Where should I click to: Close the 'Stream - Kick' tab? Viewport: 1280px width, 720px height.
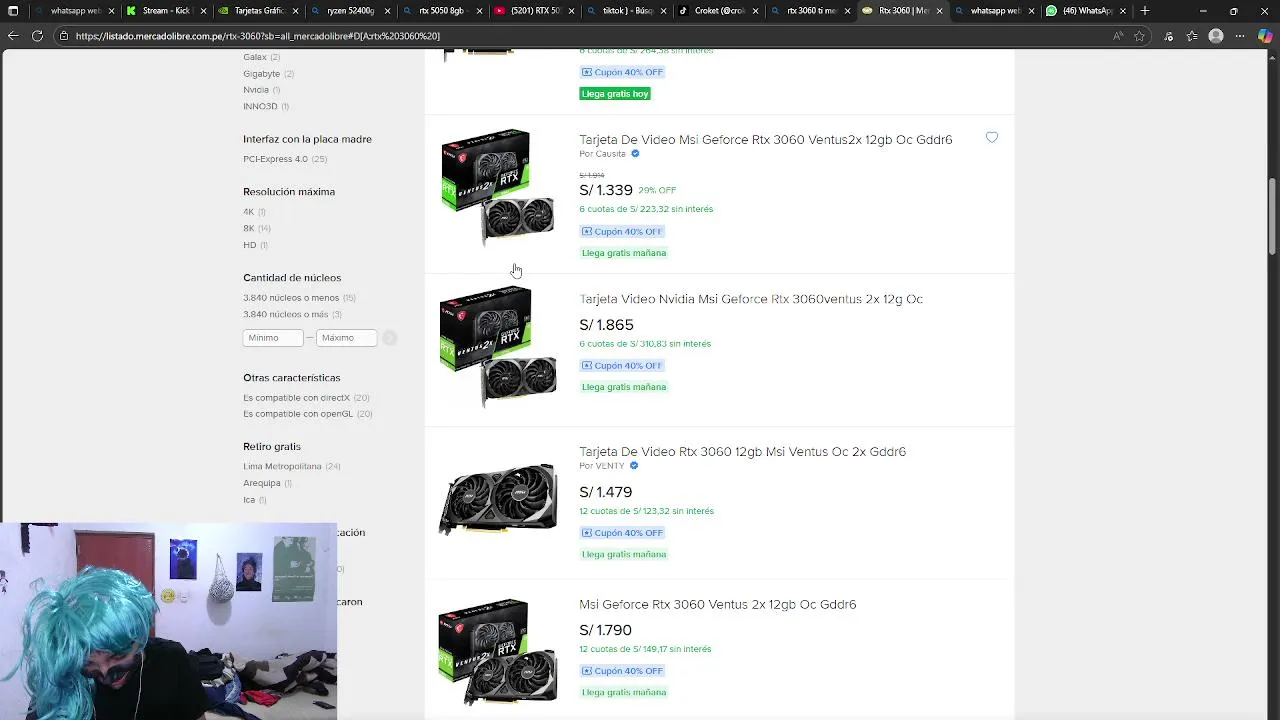[x=204, y=11]
